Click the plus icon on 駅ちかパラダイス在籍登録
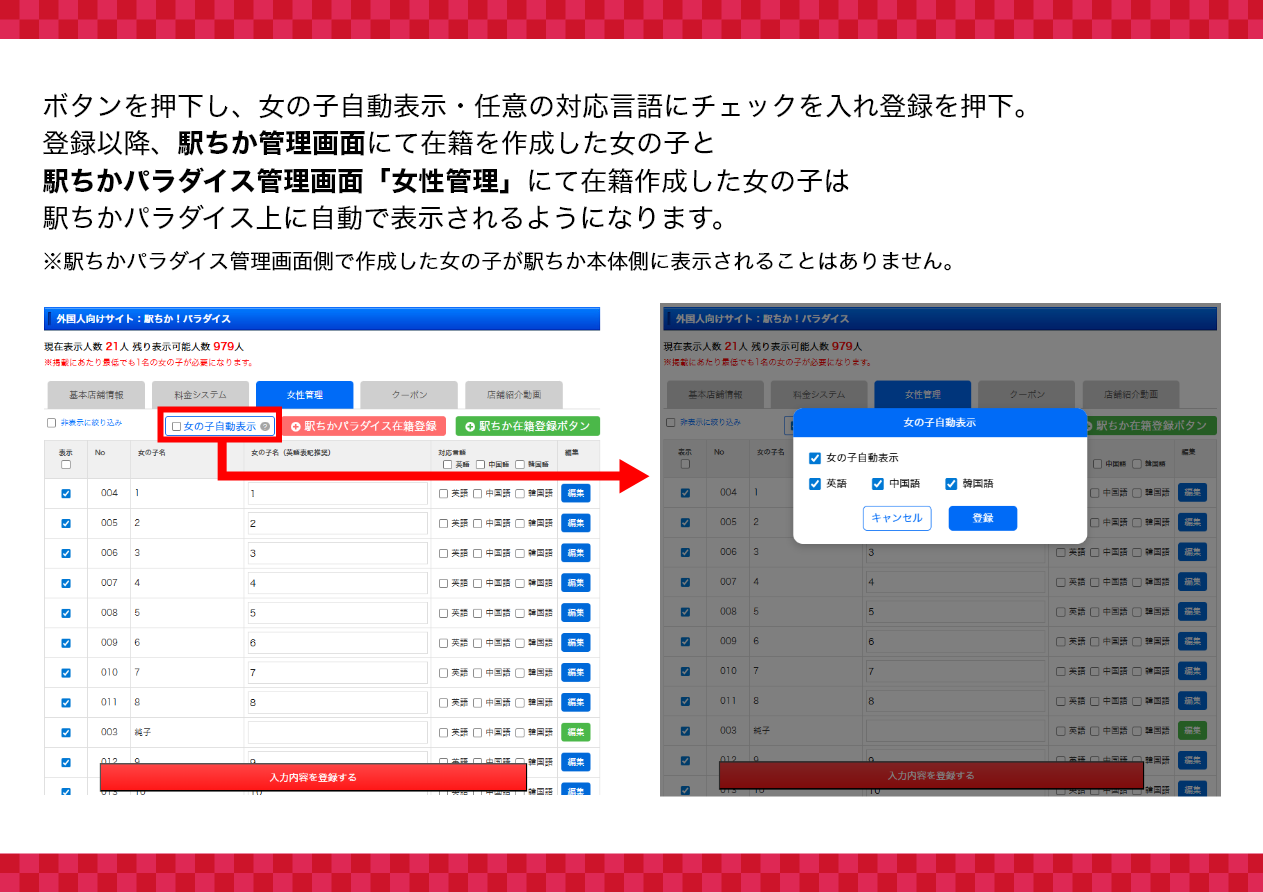 [x=296, y=426]
